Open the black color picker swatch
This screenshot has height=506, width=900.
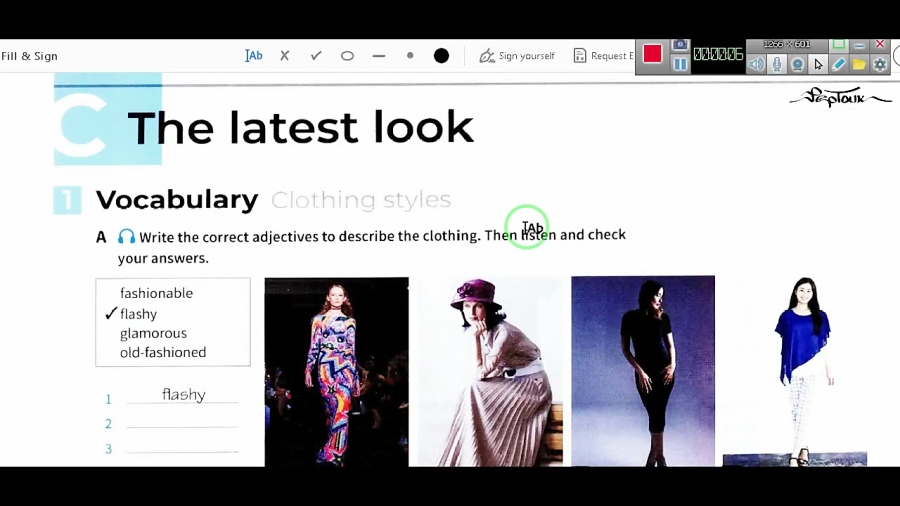(441, 56)
